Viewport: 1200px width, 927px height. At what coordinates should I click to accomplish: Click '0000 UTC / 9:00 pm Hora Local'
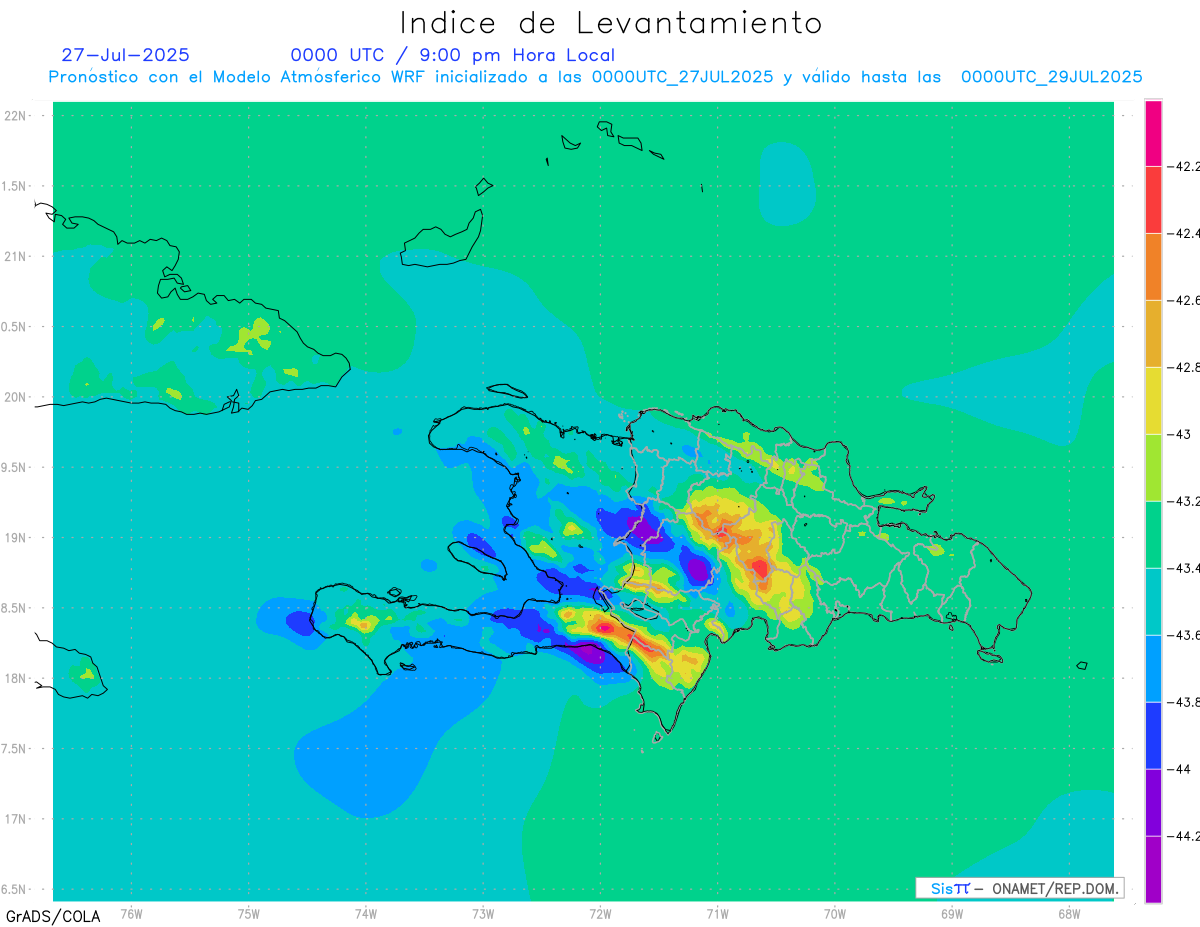(x=453, y=55)
